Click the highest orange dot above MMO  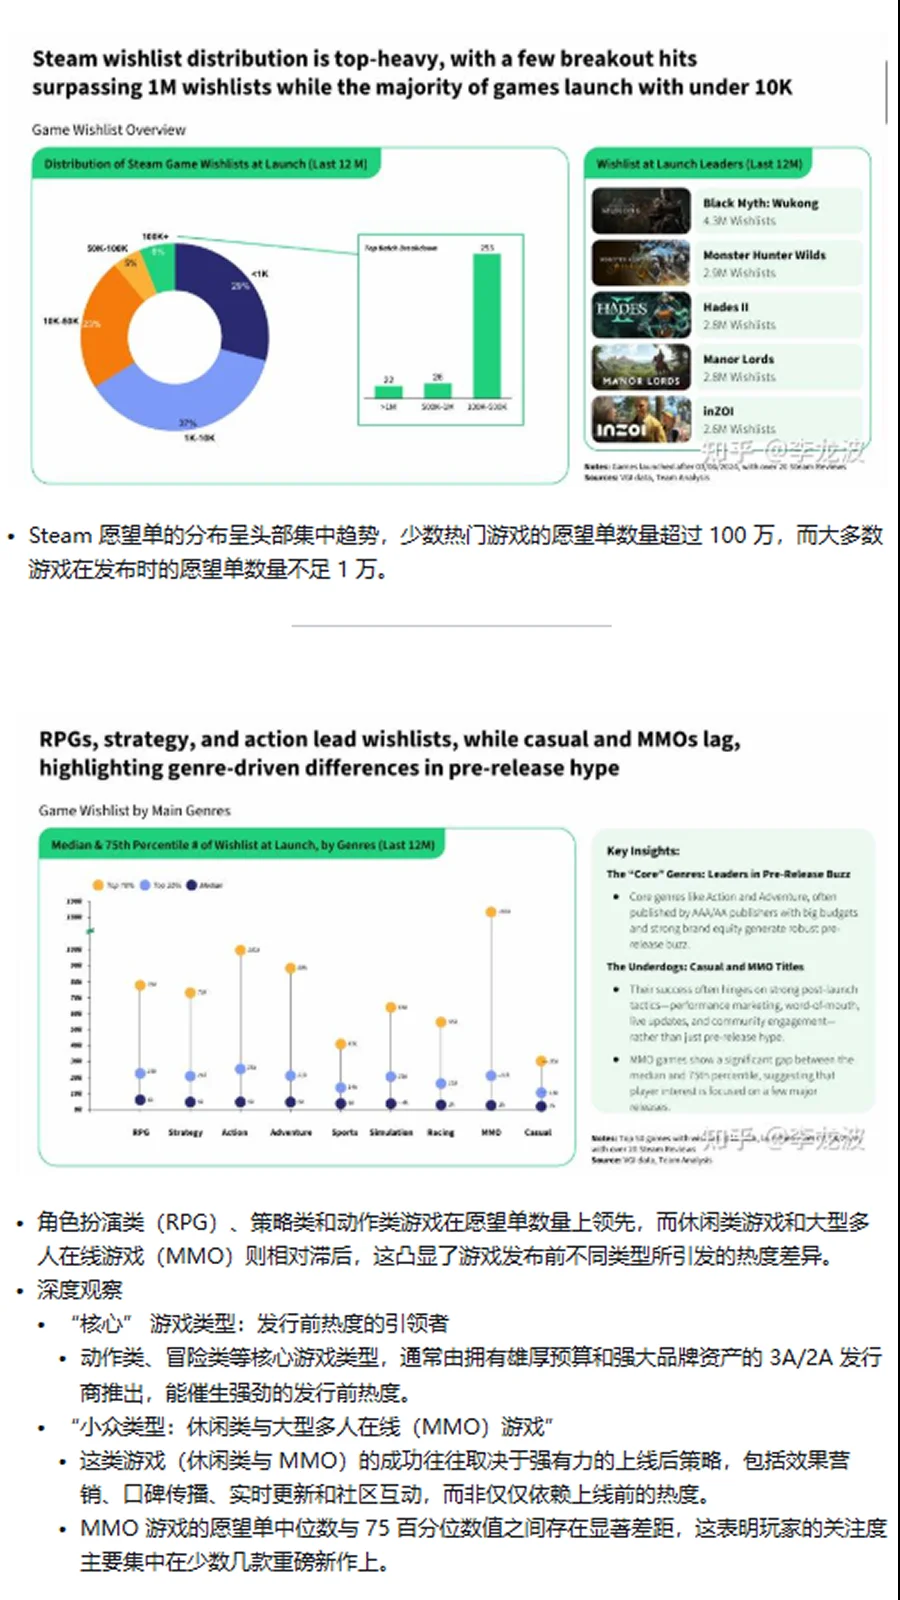click(491, 912)
